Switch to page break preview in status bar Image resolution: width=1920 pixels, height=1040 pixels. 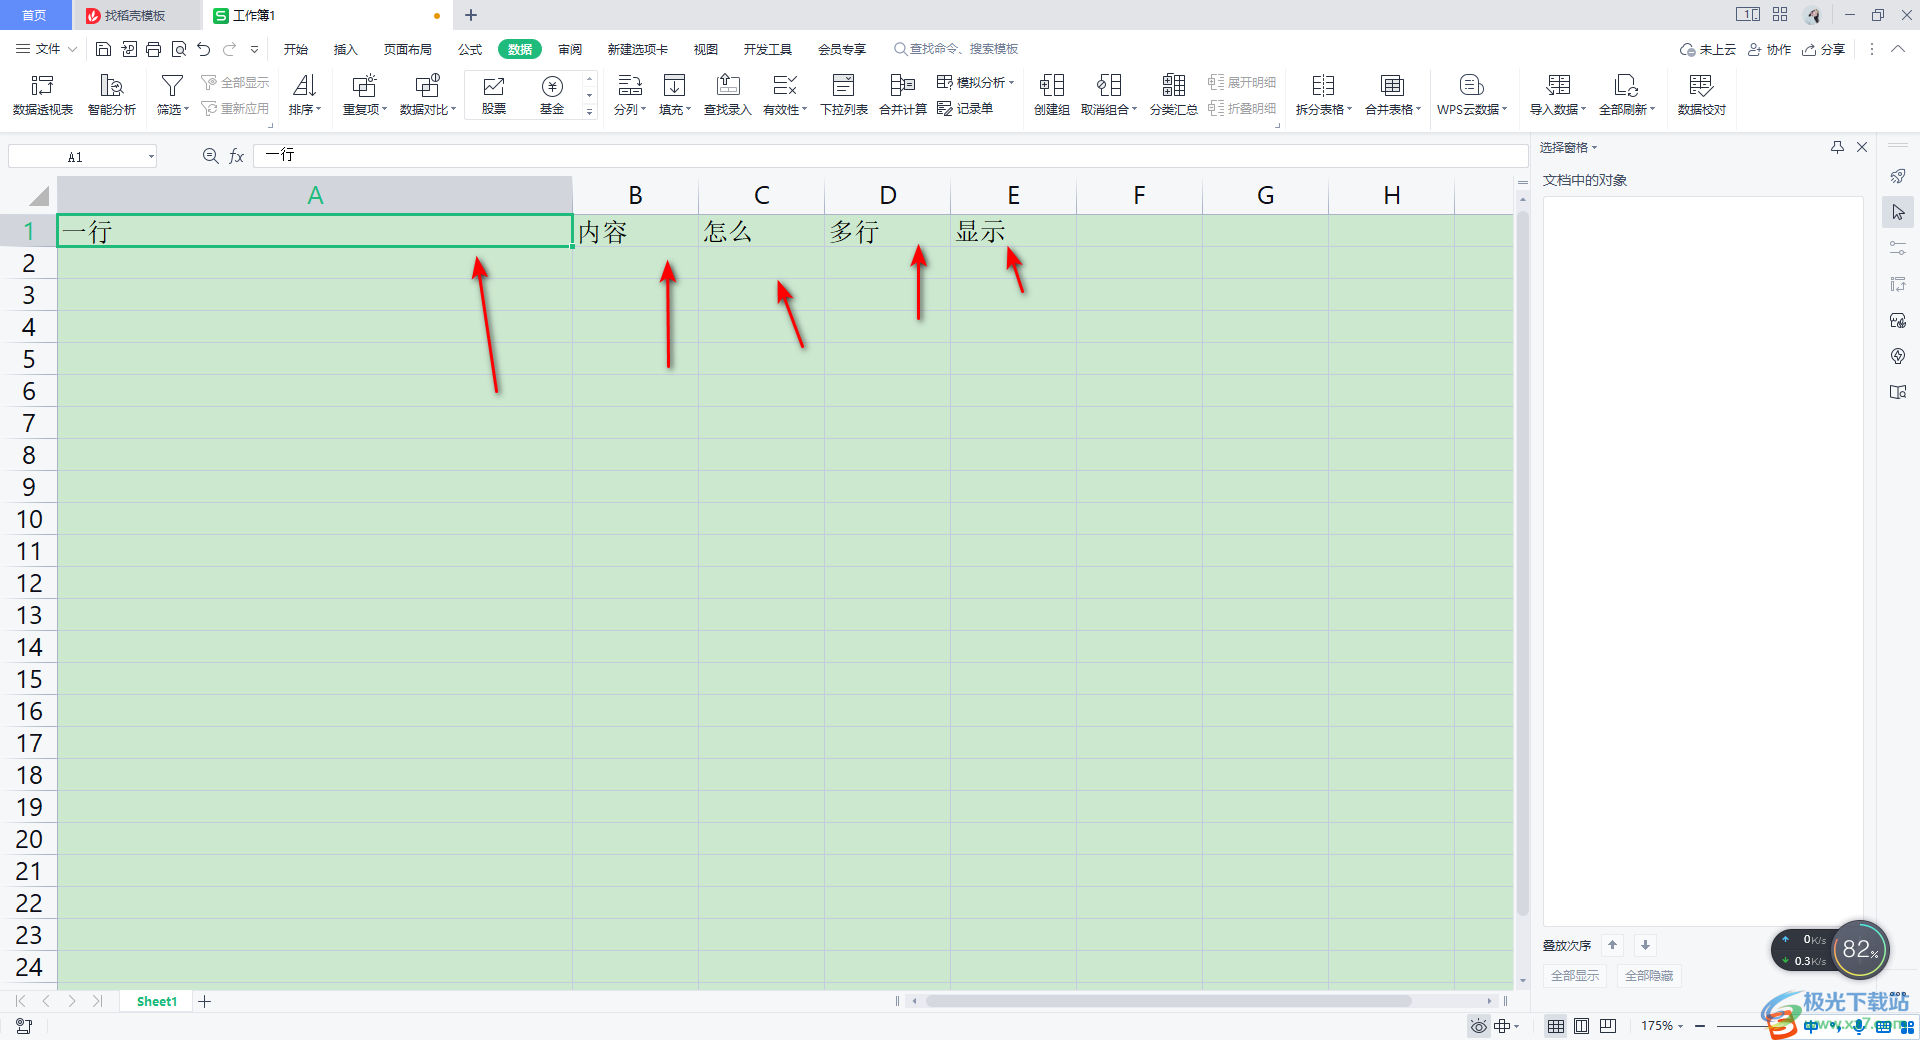pos(1608,1026)
